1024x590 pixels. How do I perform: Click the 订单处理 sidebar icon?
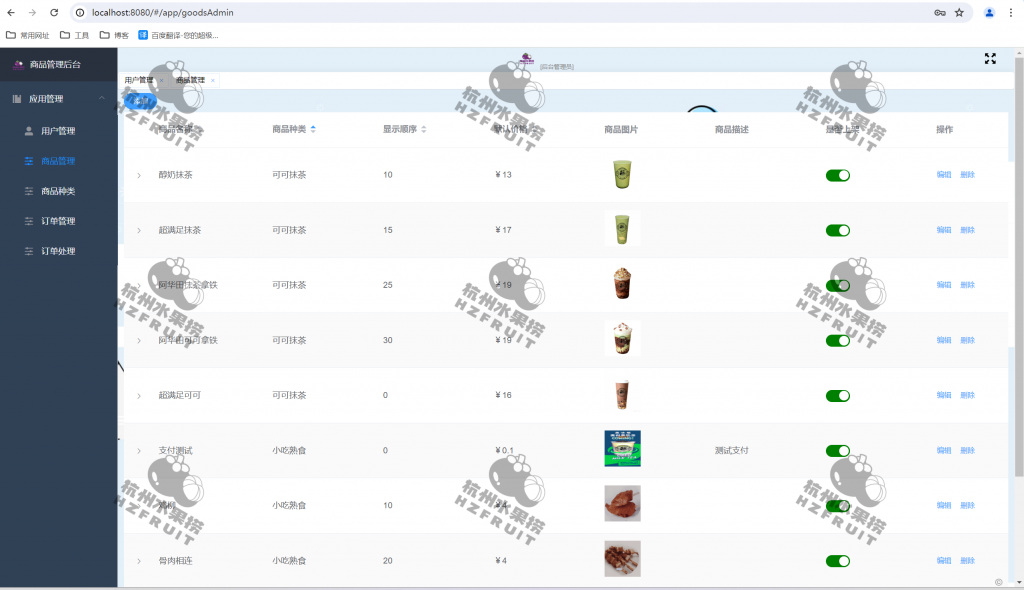click(29, 251)
